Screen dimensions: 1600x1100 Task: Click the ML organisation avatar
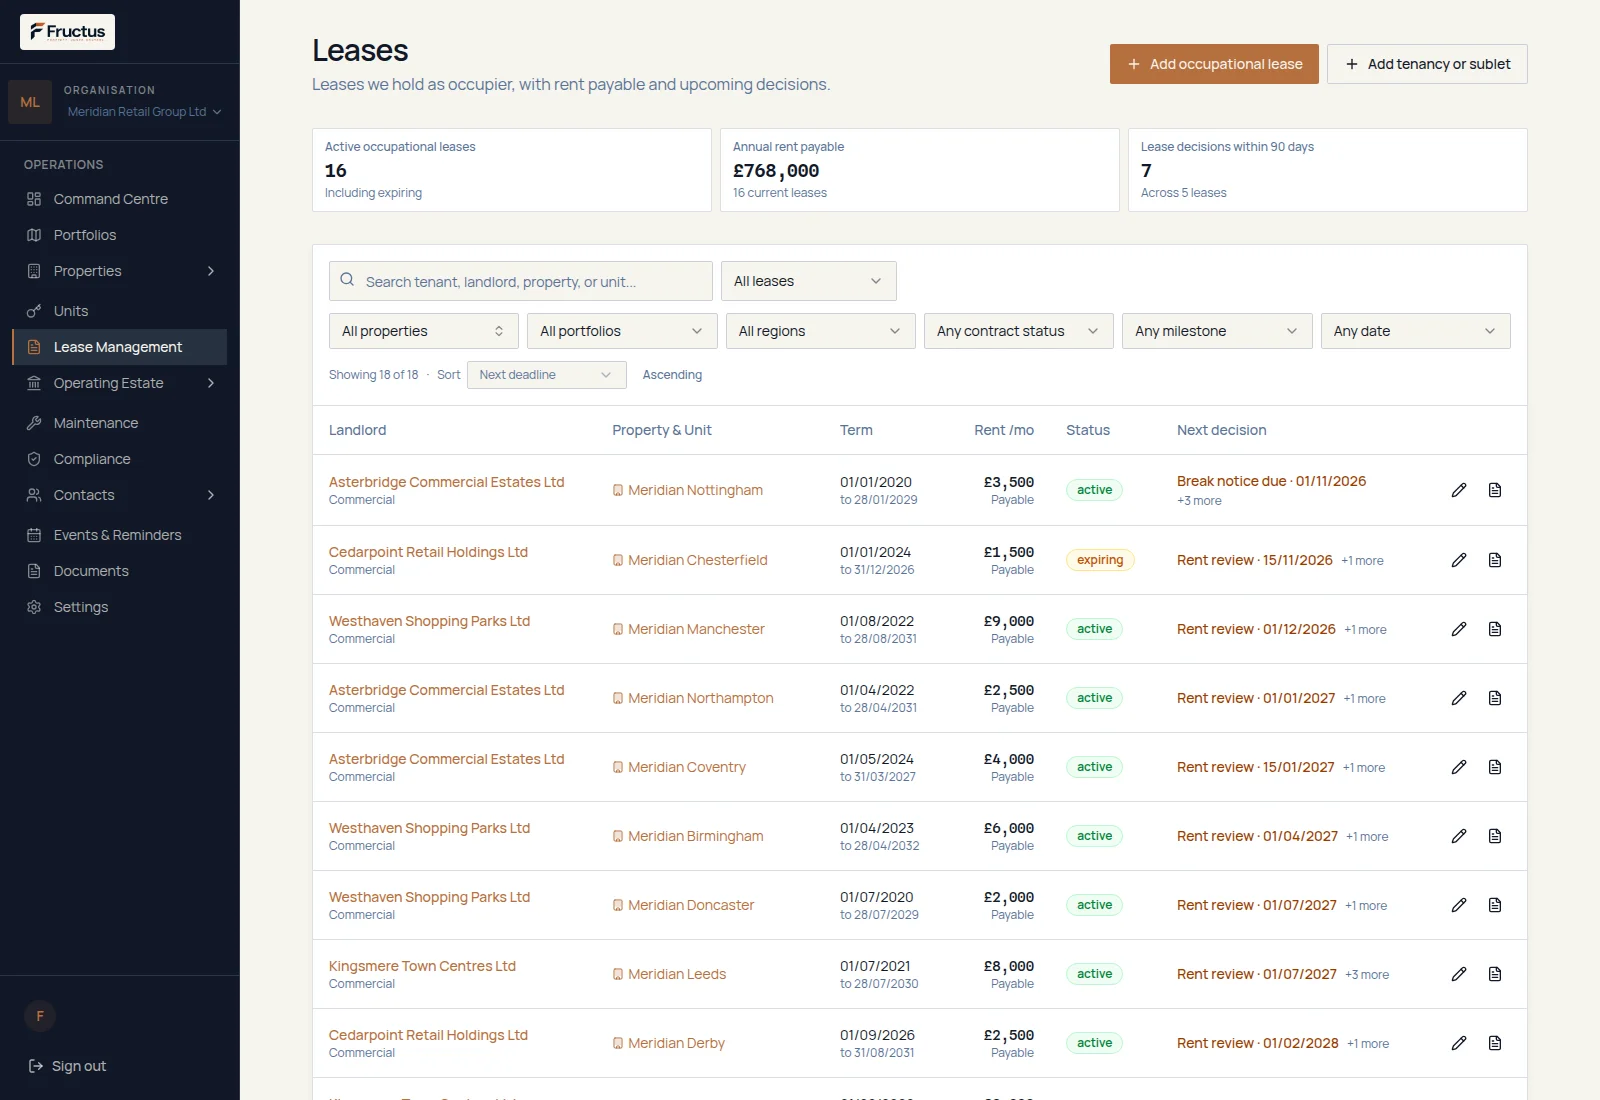[30, 102]
